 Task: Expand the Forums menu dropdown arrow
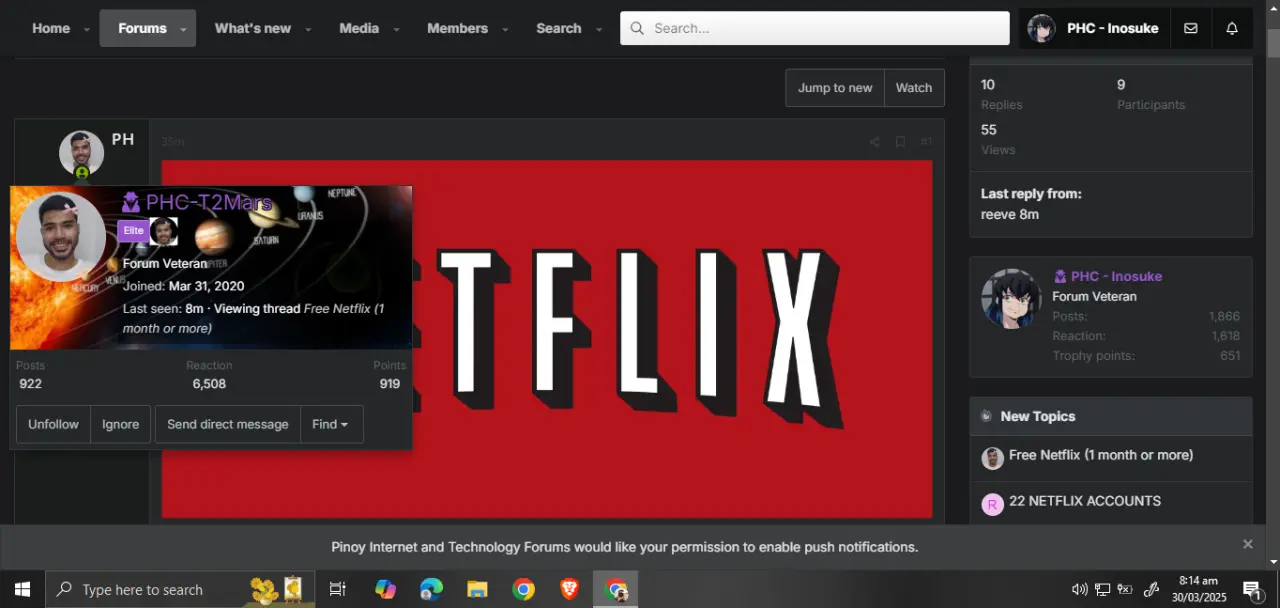click(183, 30)
